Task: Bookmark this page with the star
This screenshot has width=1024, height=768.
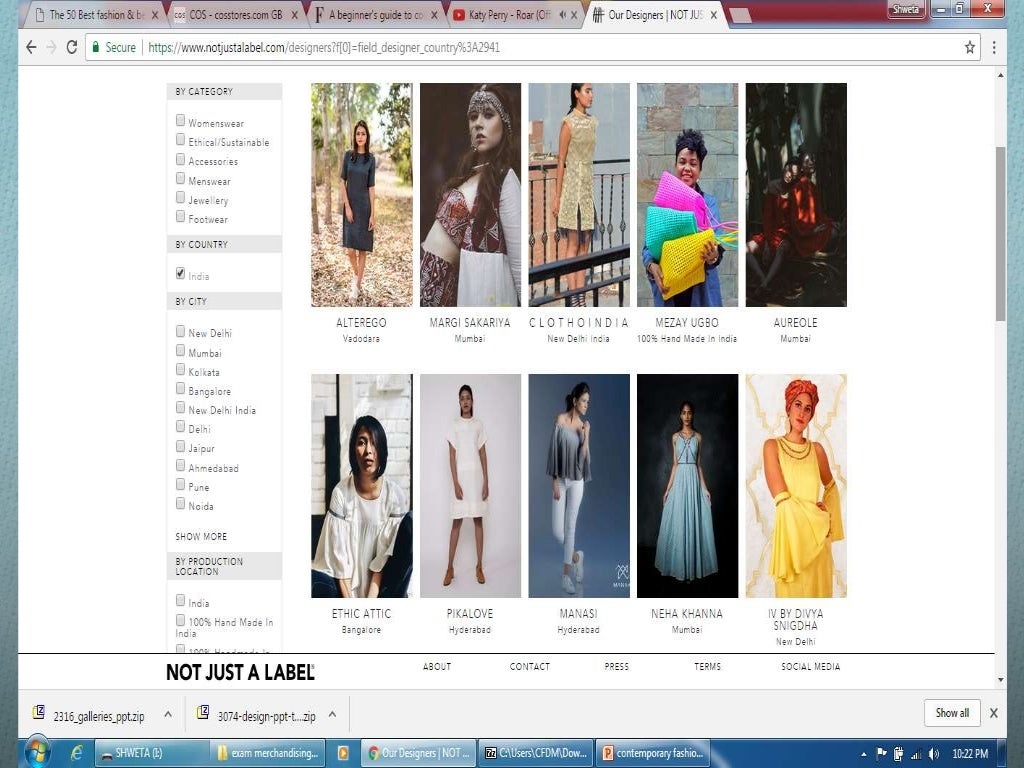Action: [x=970, y=47]
